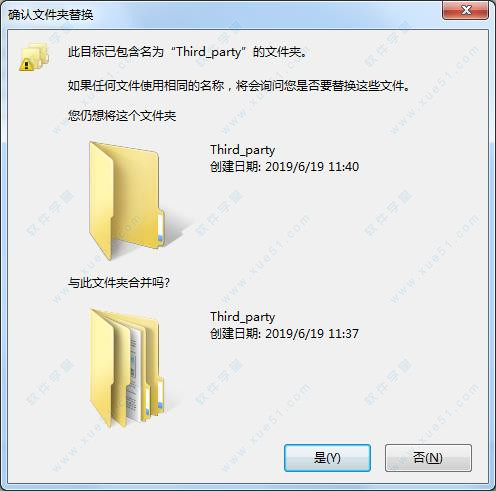Click Third_party name created at 11:37
The image size is (496, 491).
[243, 317]
